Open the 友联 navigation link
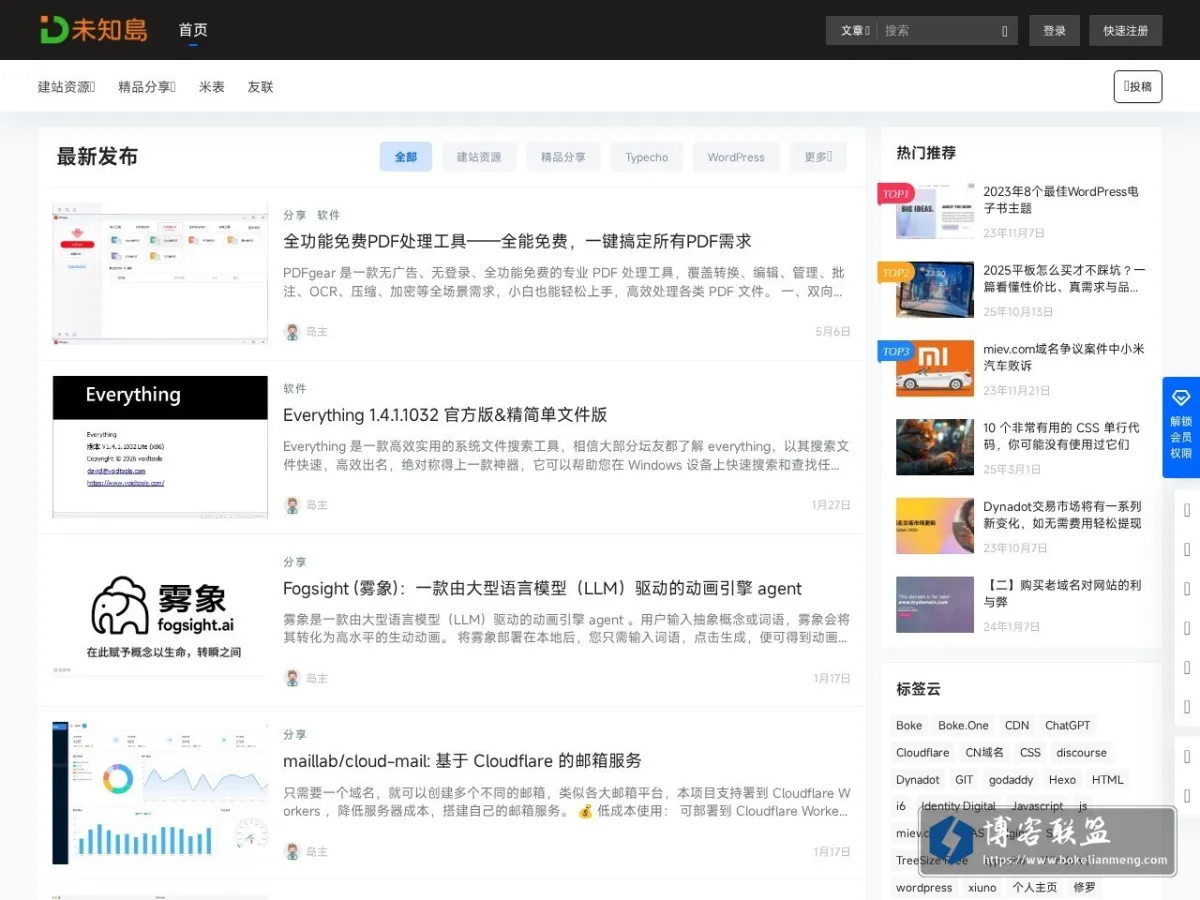This screenshot has width=1200, height=900. tap(260, 87)
